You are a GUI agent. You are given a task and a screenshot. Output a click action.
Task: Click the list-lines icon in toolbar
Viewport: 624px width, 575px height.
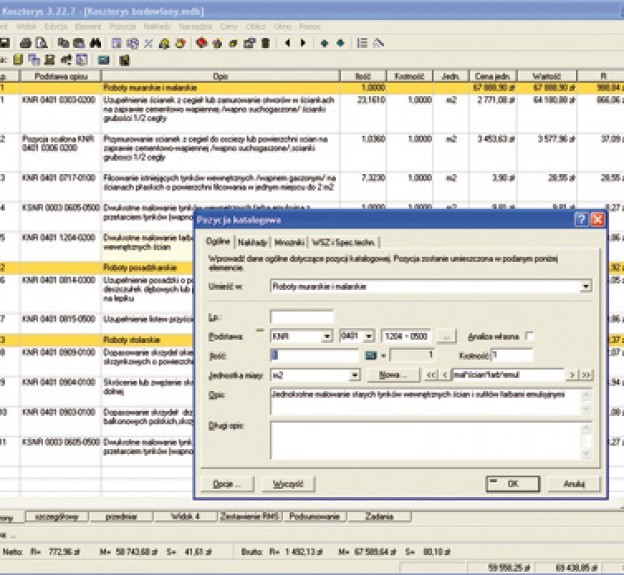point(362,43)
